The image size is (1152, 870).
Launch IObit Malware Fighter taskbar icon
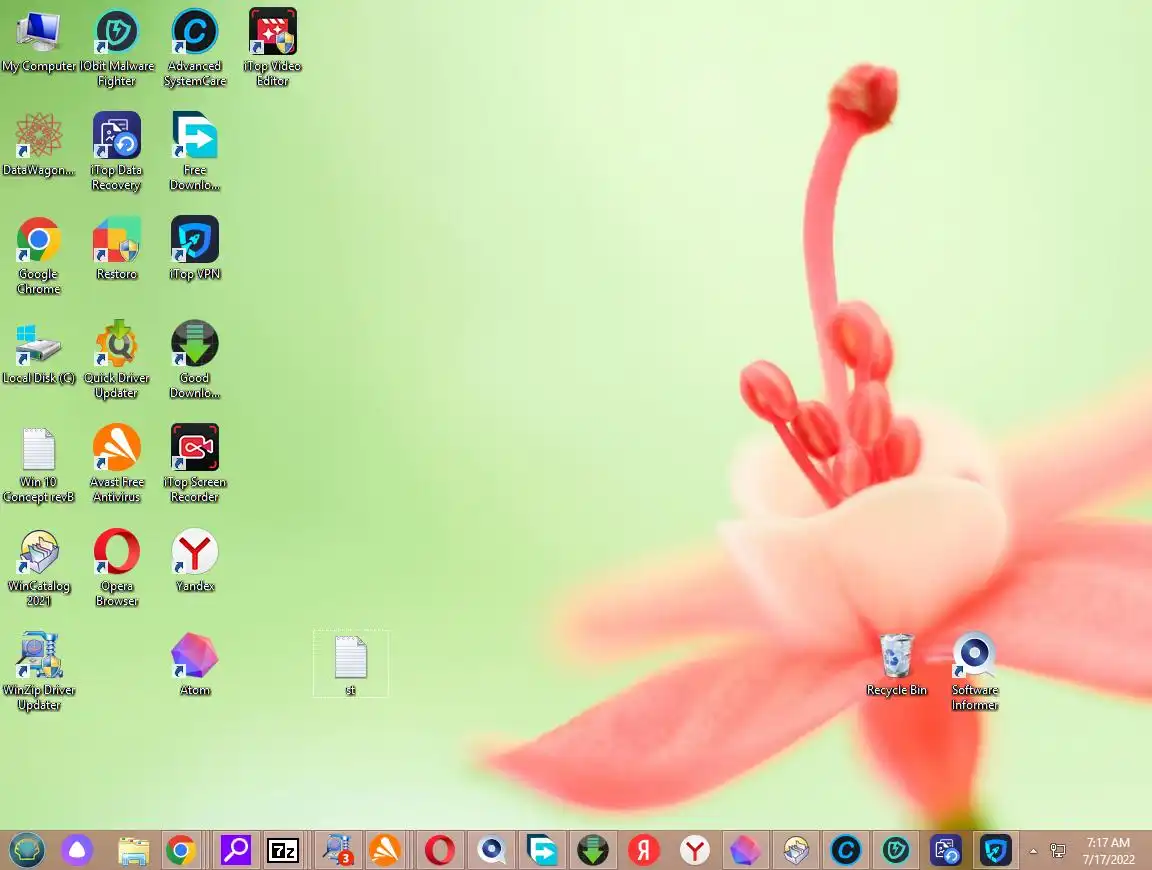click(x=896, y=851)
